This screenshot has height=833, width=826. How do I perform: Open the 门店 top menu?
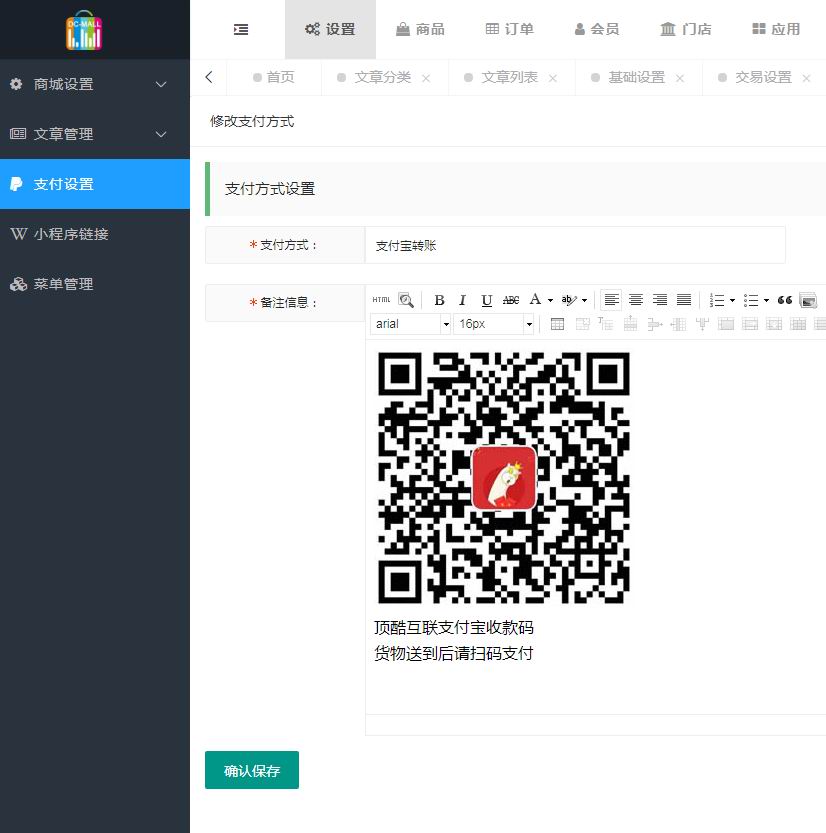(x=685, y=29)
